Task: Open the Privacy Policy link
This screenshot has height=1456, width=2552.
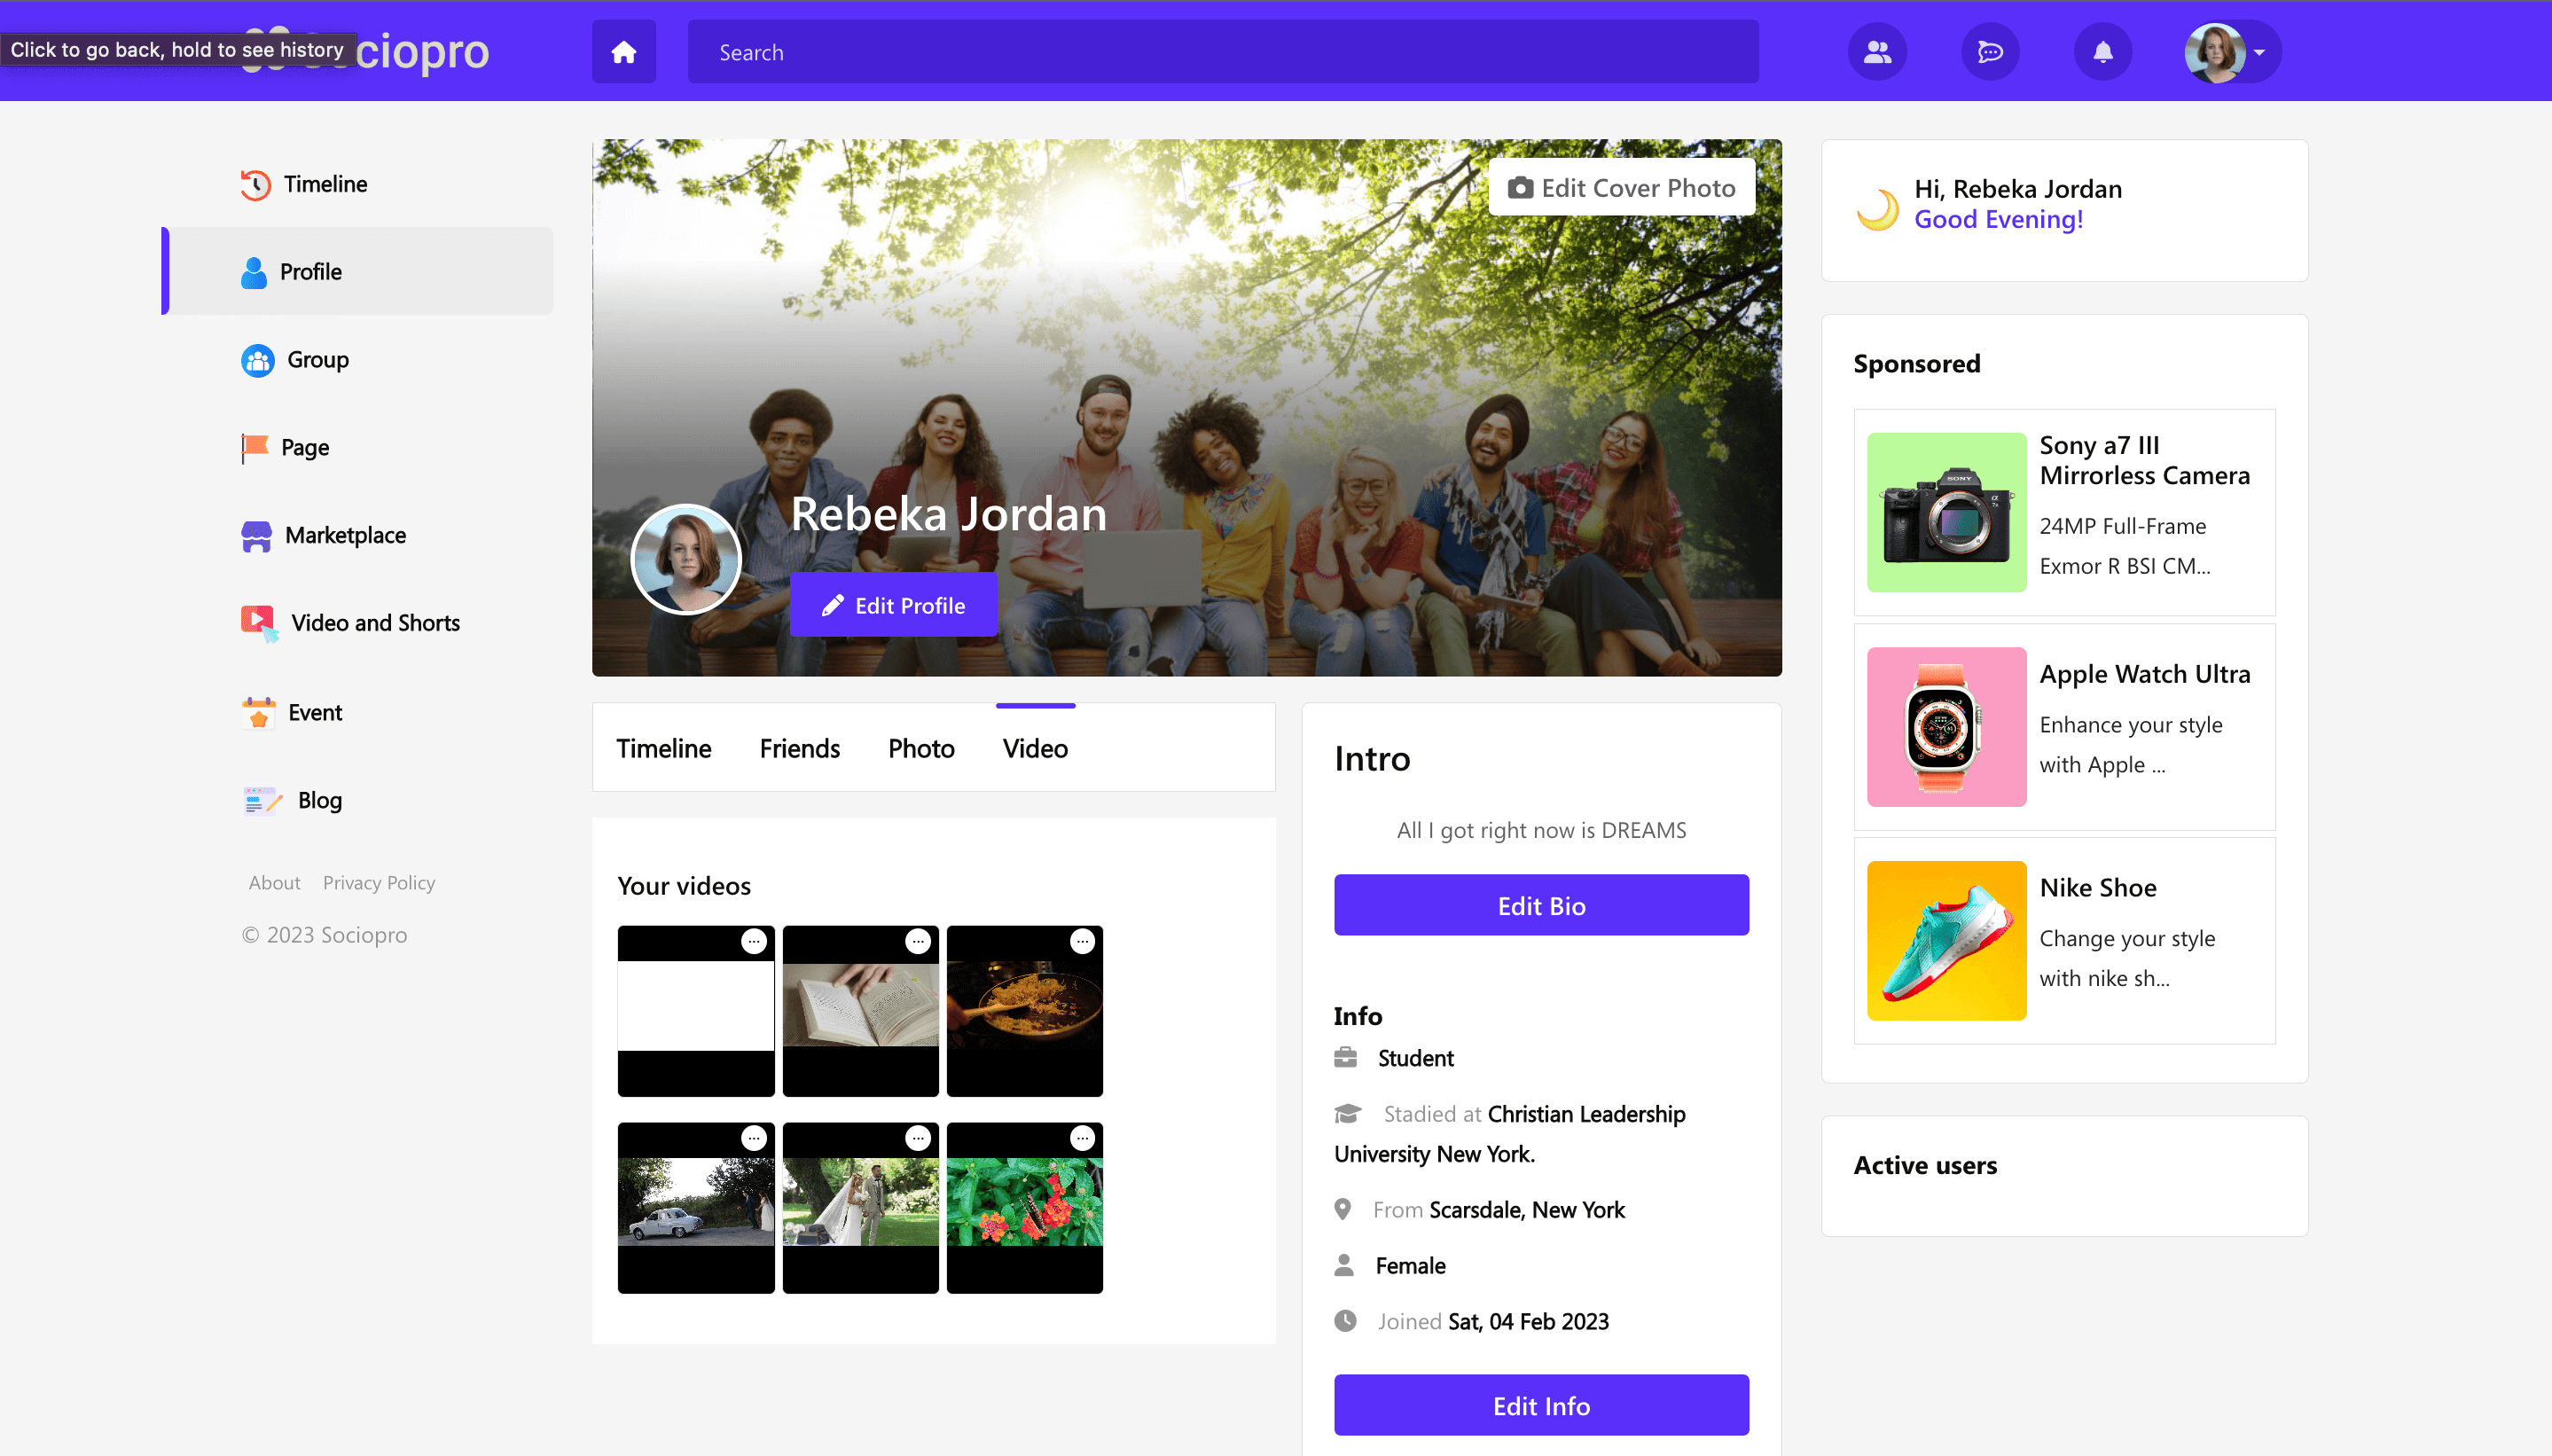Action: tap(379, 882)
